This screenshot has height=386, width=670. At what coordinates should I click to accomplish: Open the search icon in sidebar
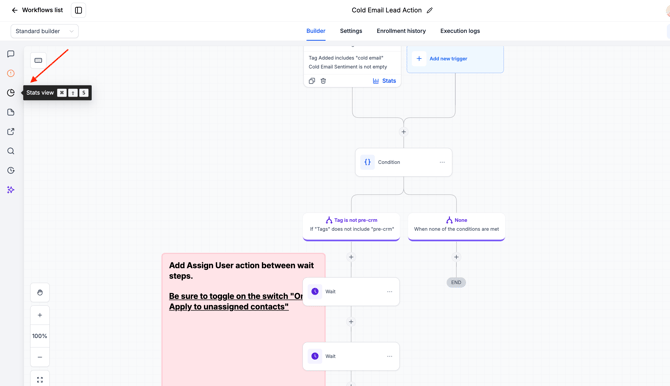pyautogui.click(x=11, y=151)
